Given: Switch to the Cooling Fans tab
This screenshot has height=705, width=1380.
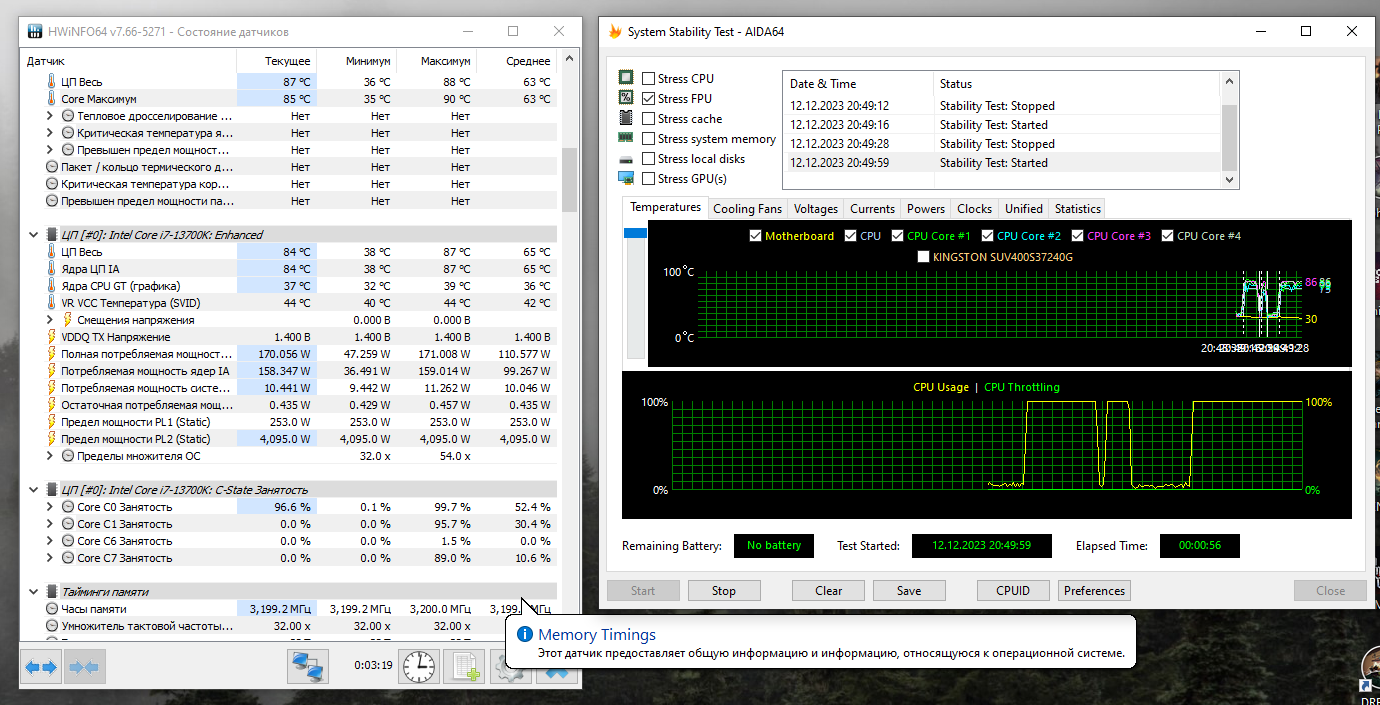Looking at the screenshot, I should pos(747,209).
